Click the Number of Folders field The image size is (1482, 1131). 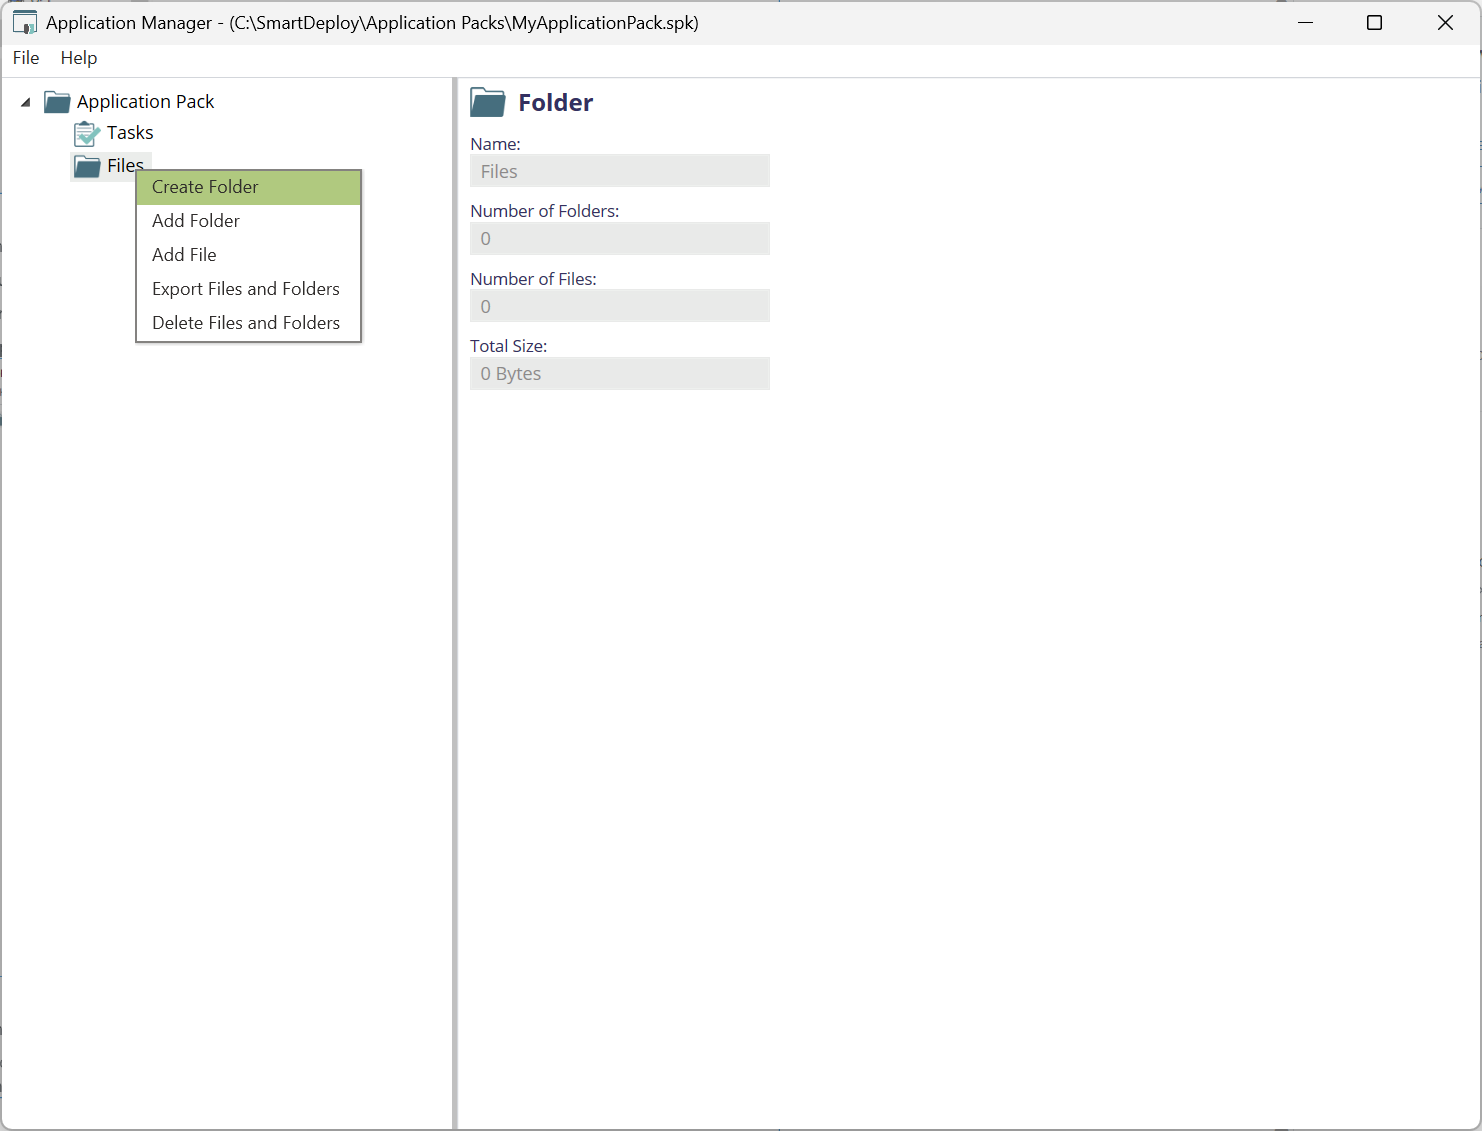pyautogui.click(x=619, y=239)
